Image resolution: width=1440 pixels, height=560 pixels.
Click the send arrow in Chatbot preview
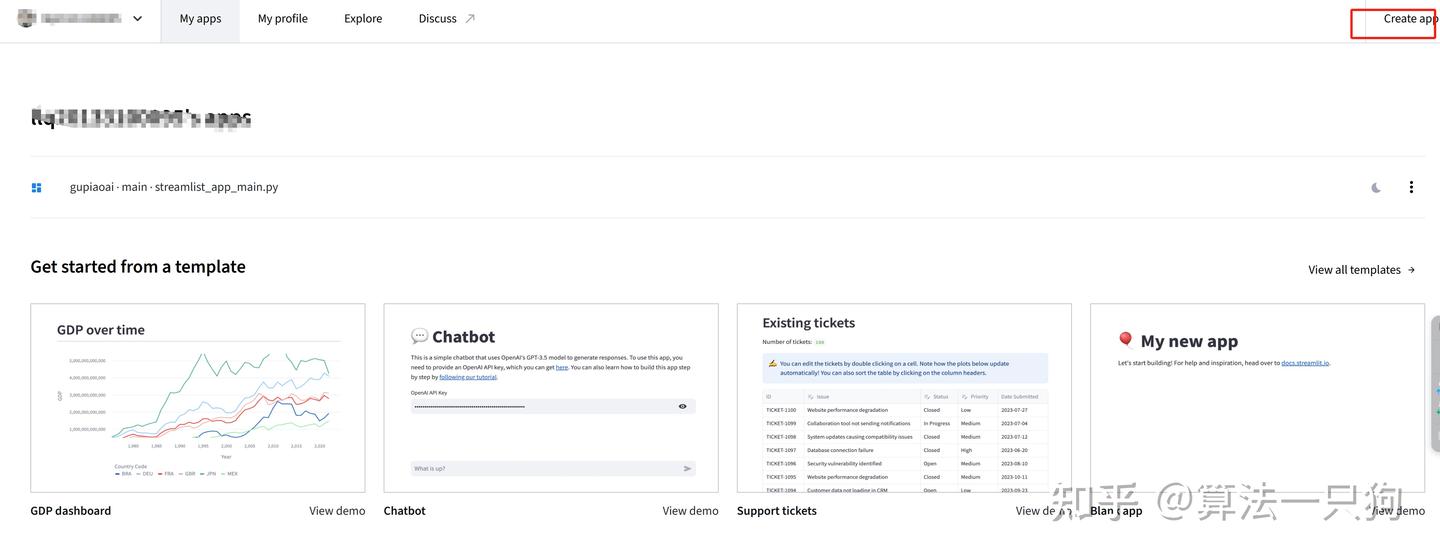687,468
